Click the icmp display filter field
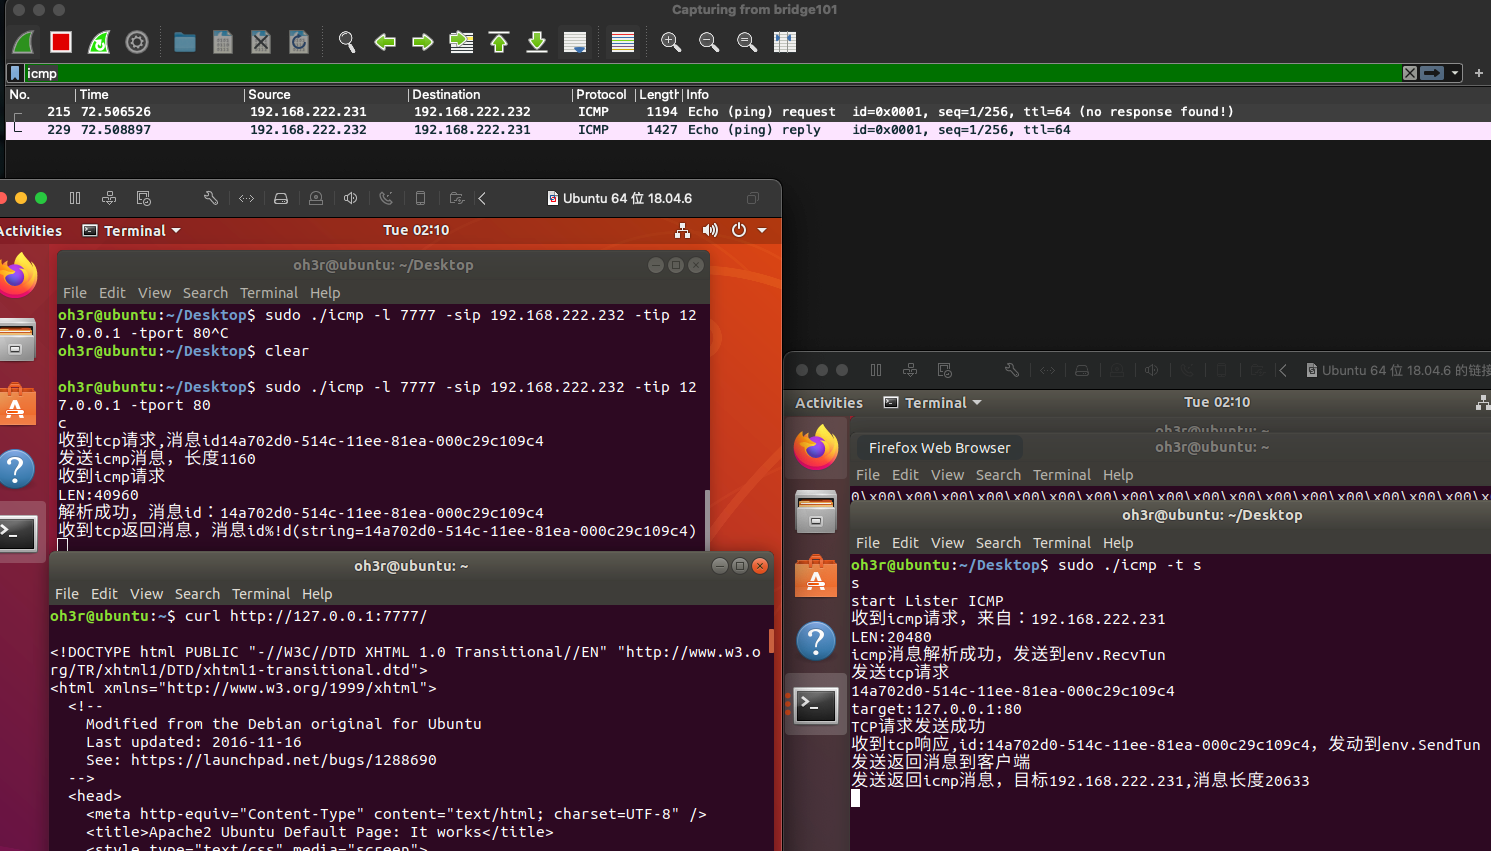The image size is (1491, 851). [711, 73]
